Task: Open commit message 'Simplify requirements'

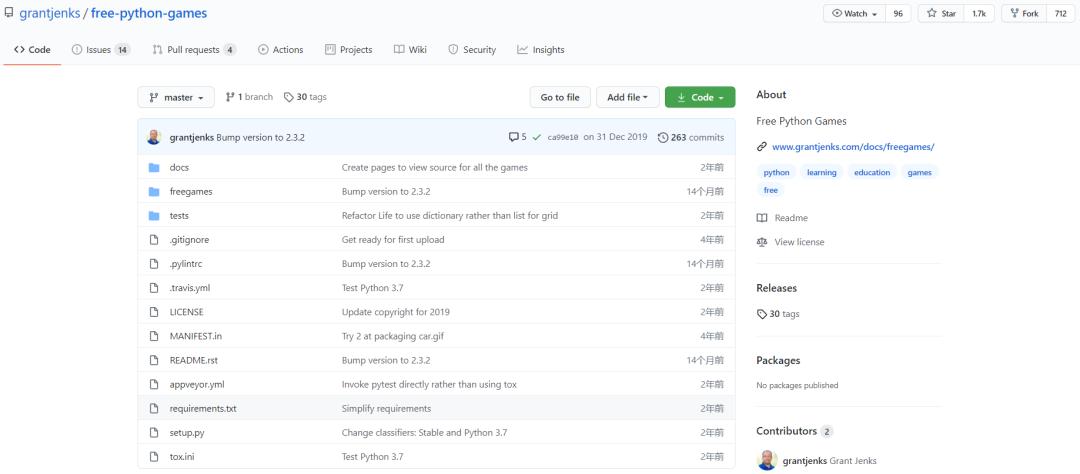Action: tap(386, 409)
